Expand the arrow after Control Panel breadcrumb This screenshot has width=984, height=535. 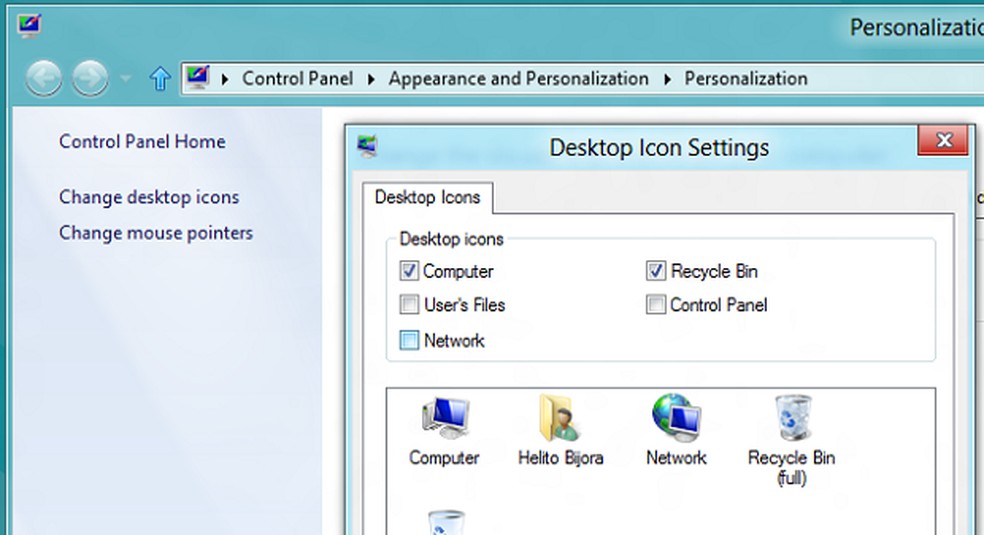[371, 79]
